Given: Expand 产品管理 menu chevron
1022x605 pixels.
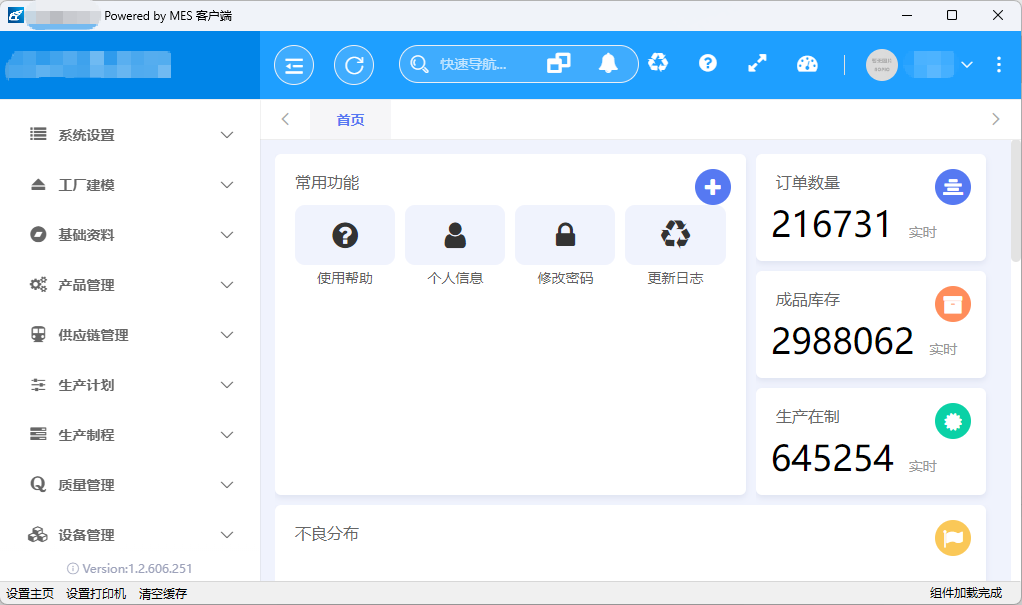Looking at the screenshot, I should tap(227, 285).
